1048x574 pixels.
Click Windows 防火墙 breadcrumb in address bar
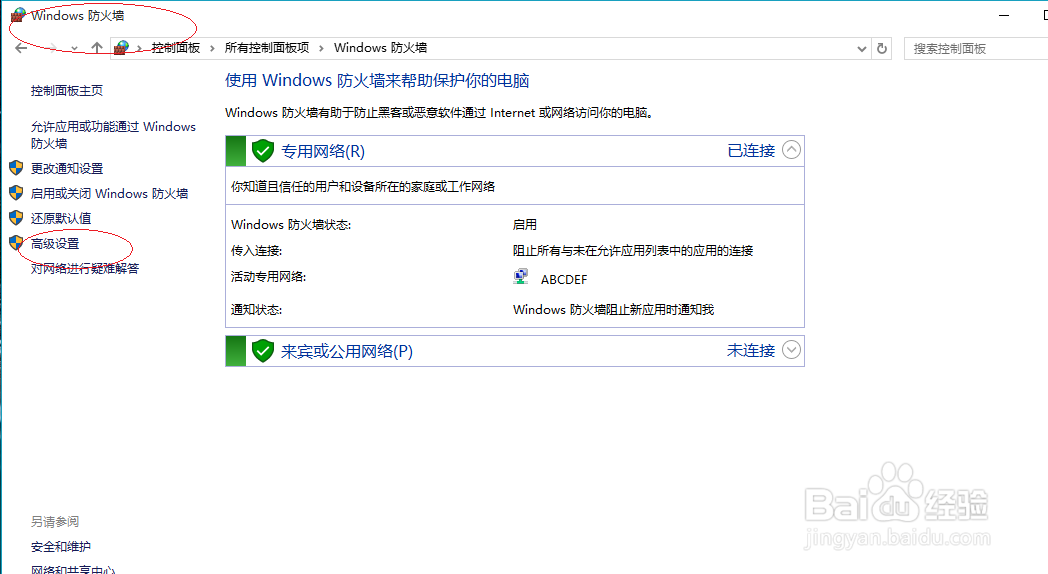point(380,47)
